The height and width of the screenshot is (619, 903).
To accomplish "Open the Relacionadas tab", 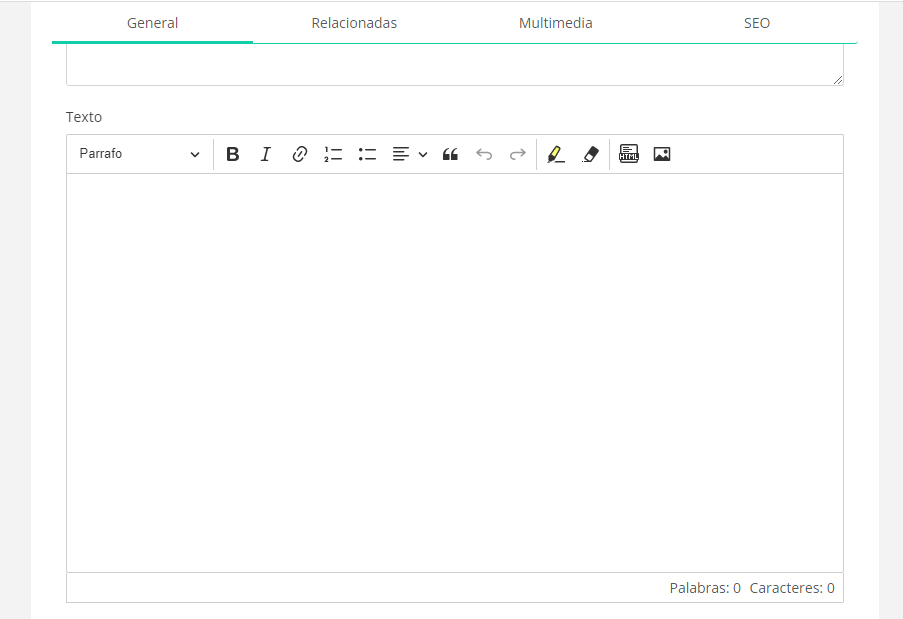I will [x=354, y=23].
